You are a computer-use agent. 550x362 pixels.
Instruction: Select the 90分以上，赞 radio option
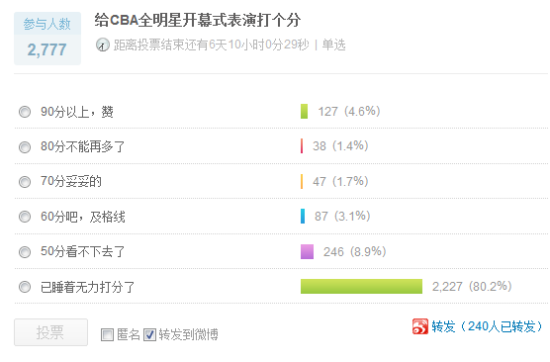click(x=25, y=112)
